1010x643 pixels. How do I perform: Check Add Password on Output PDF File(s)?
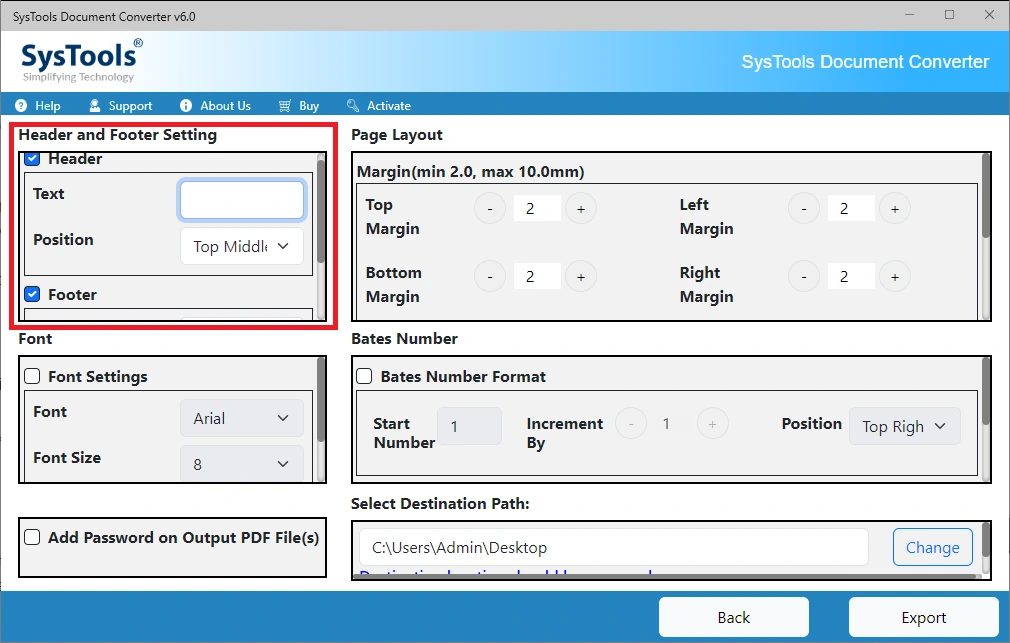[x=32, y=537]
